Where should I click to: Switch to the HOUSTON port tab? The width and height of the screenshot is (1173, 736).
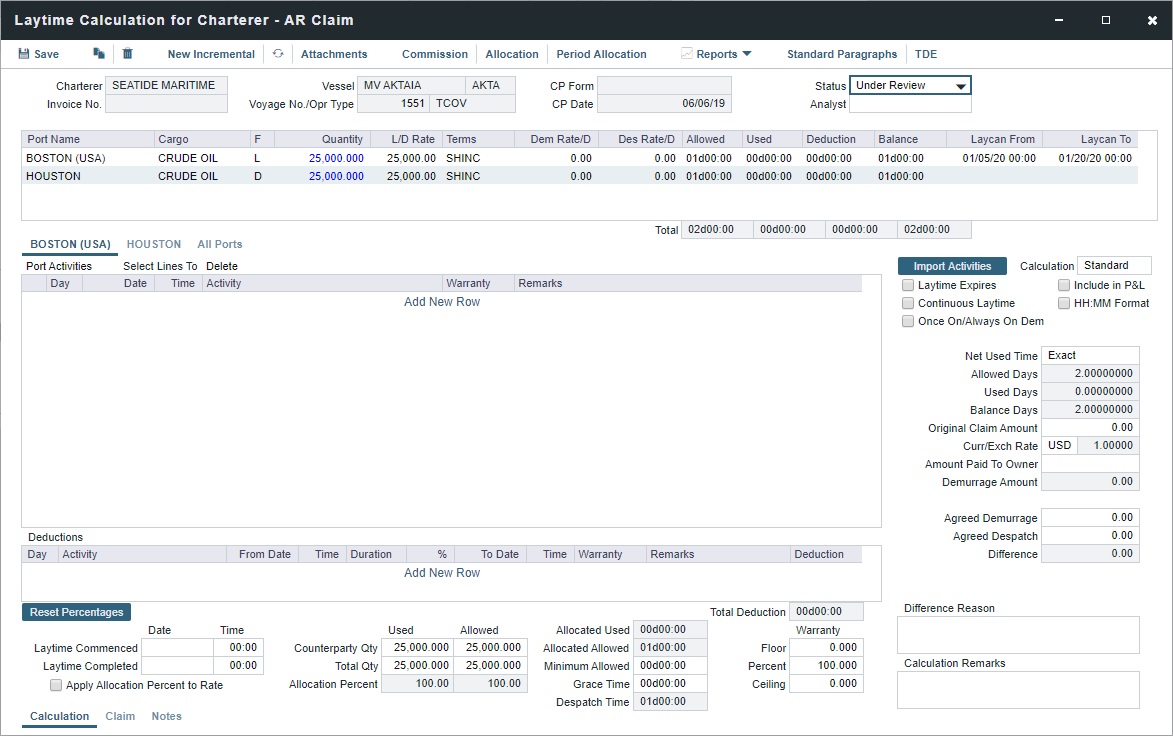point(154,244)
